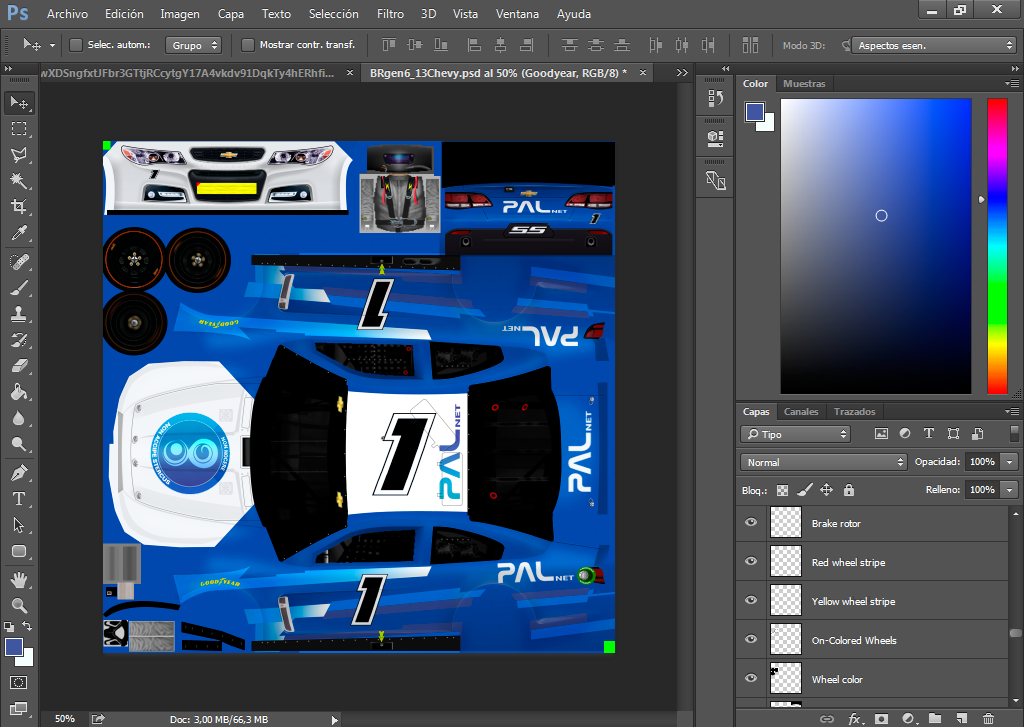Pick the Eyedropper tool
The height and width of the screenshot is (727, 1024).
tap(19, 233)
